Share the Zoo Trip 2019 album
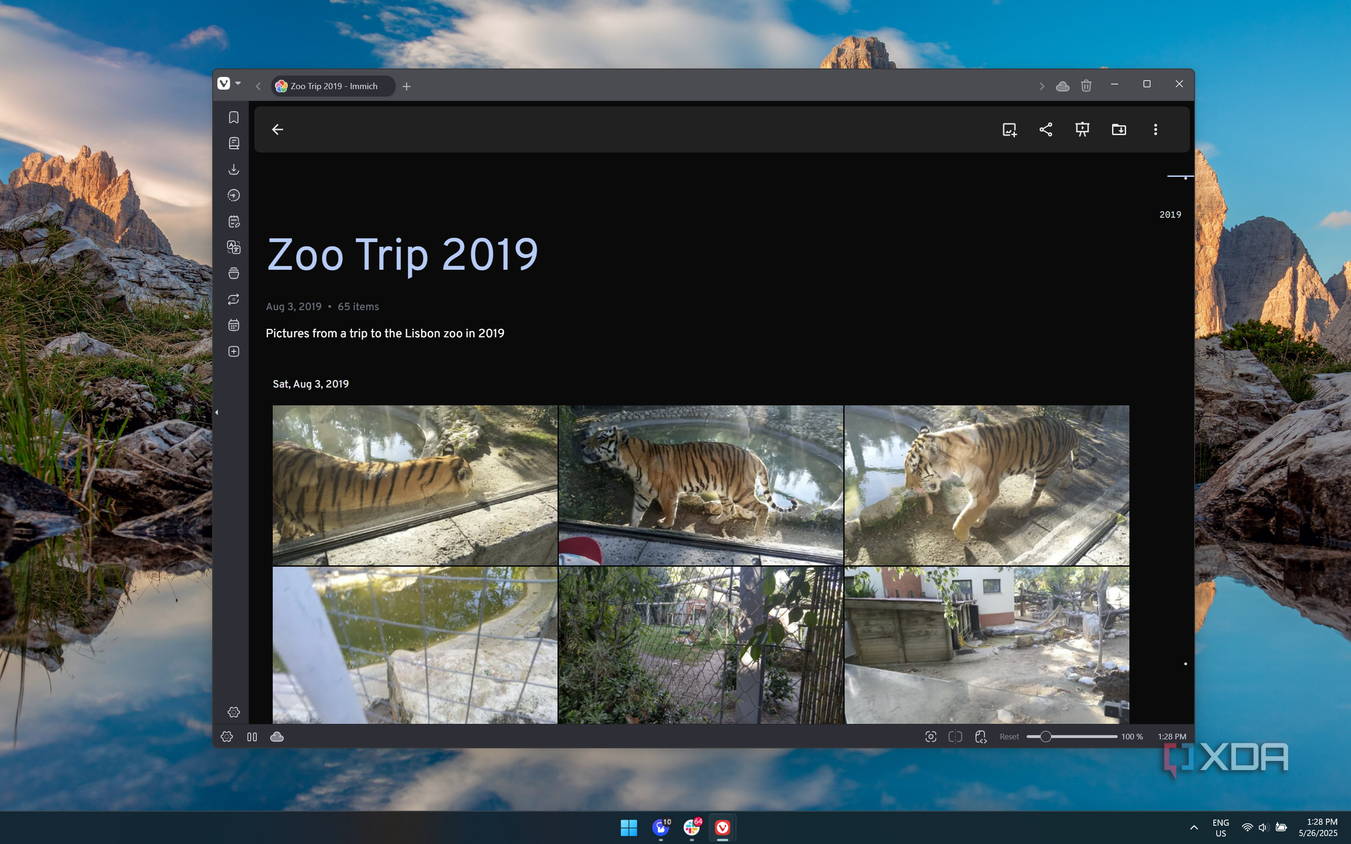1351x844 pixels. pyautogui.click(x=1046, y=129)
